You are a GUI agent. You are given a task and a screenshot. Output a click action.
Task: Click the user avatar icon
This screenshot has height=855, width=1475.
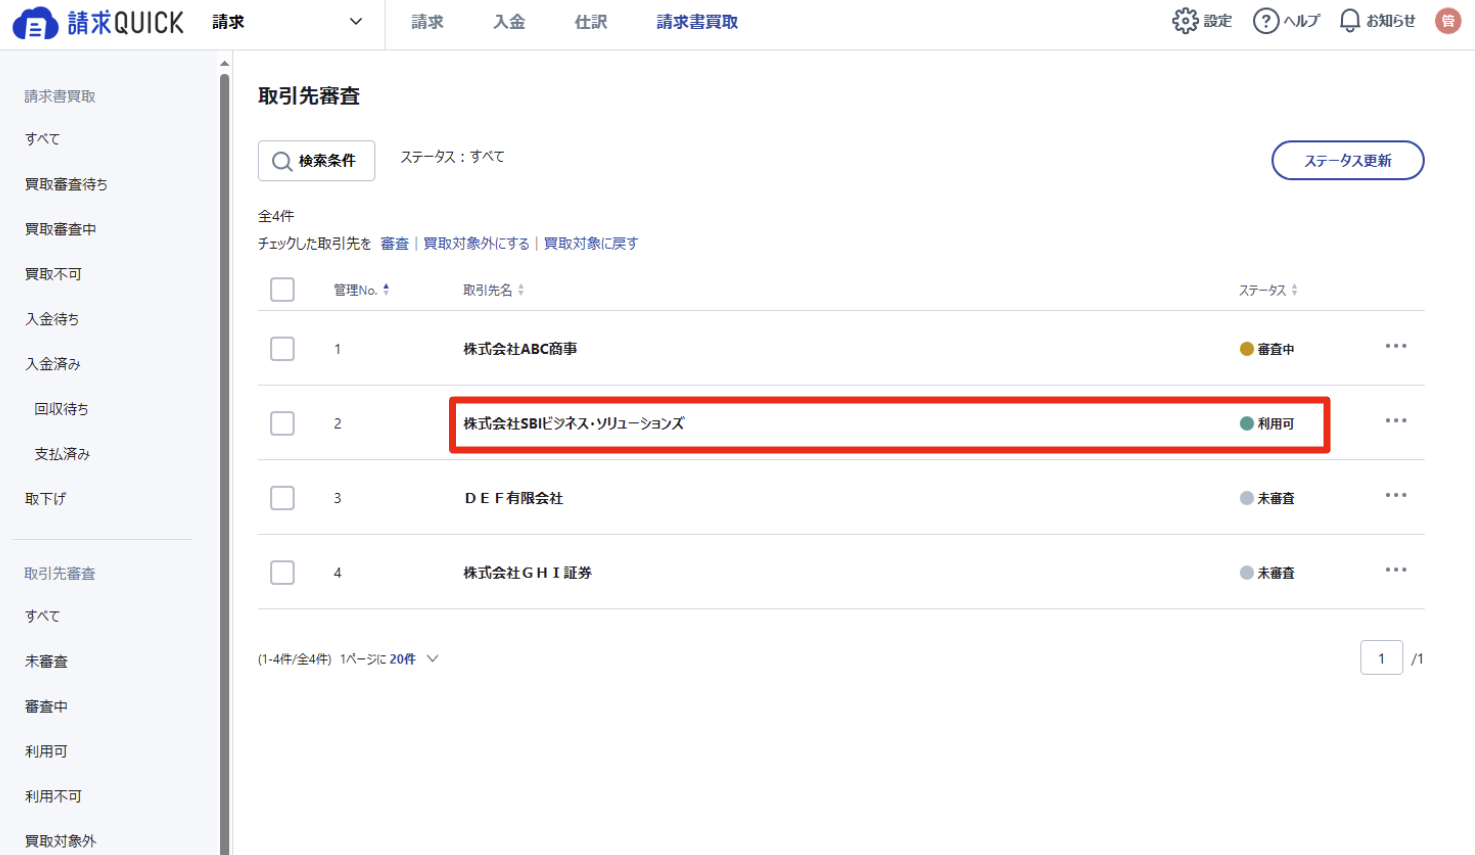coord(1448,21)
